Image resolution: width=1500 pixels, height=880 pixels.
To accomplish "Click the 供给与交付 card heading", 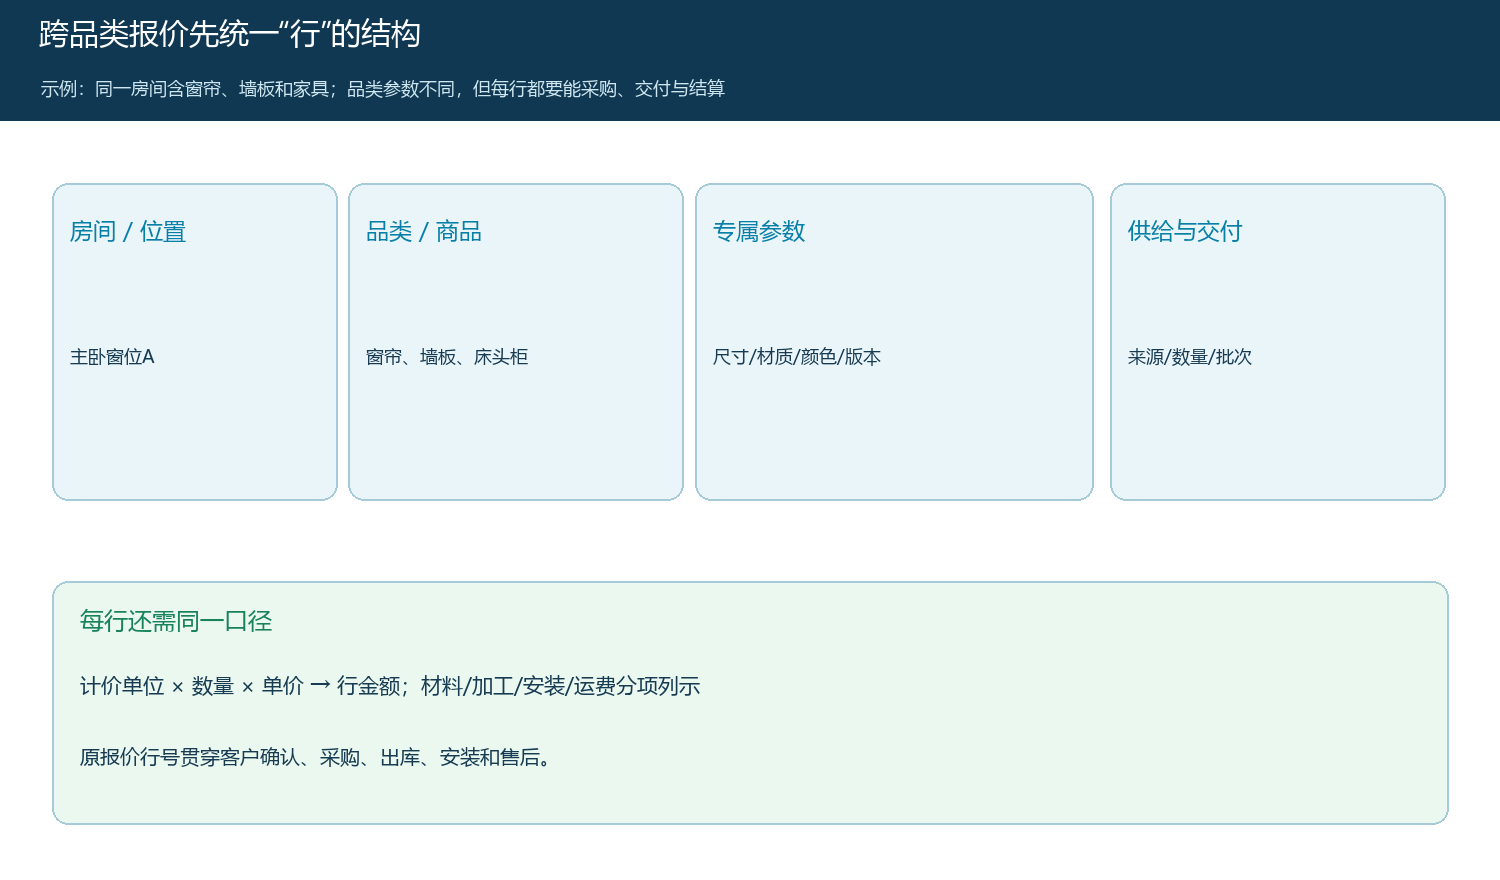I will [x=1185, y=232].
